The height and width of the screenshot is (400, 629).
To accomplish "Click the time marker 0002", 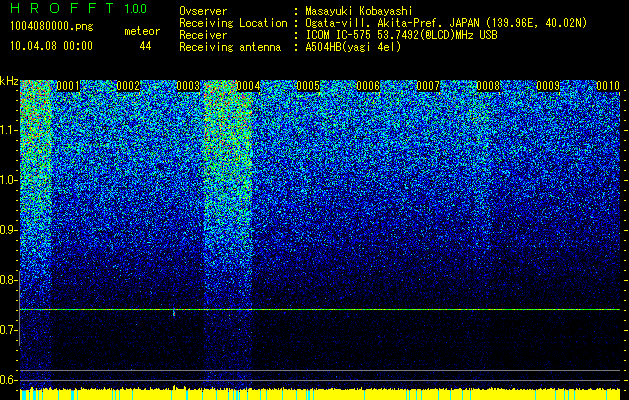I will click(128, 86).
